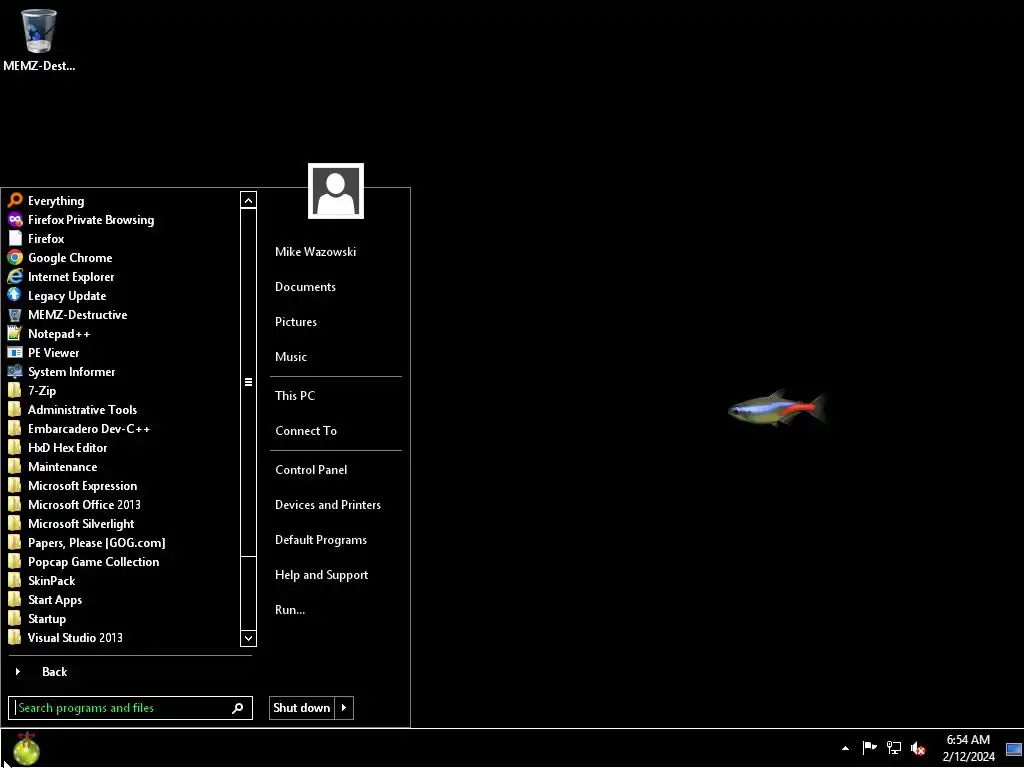Expand Startup folder
The image size is (1024, 768).
[x=37, y=618]
